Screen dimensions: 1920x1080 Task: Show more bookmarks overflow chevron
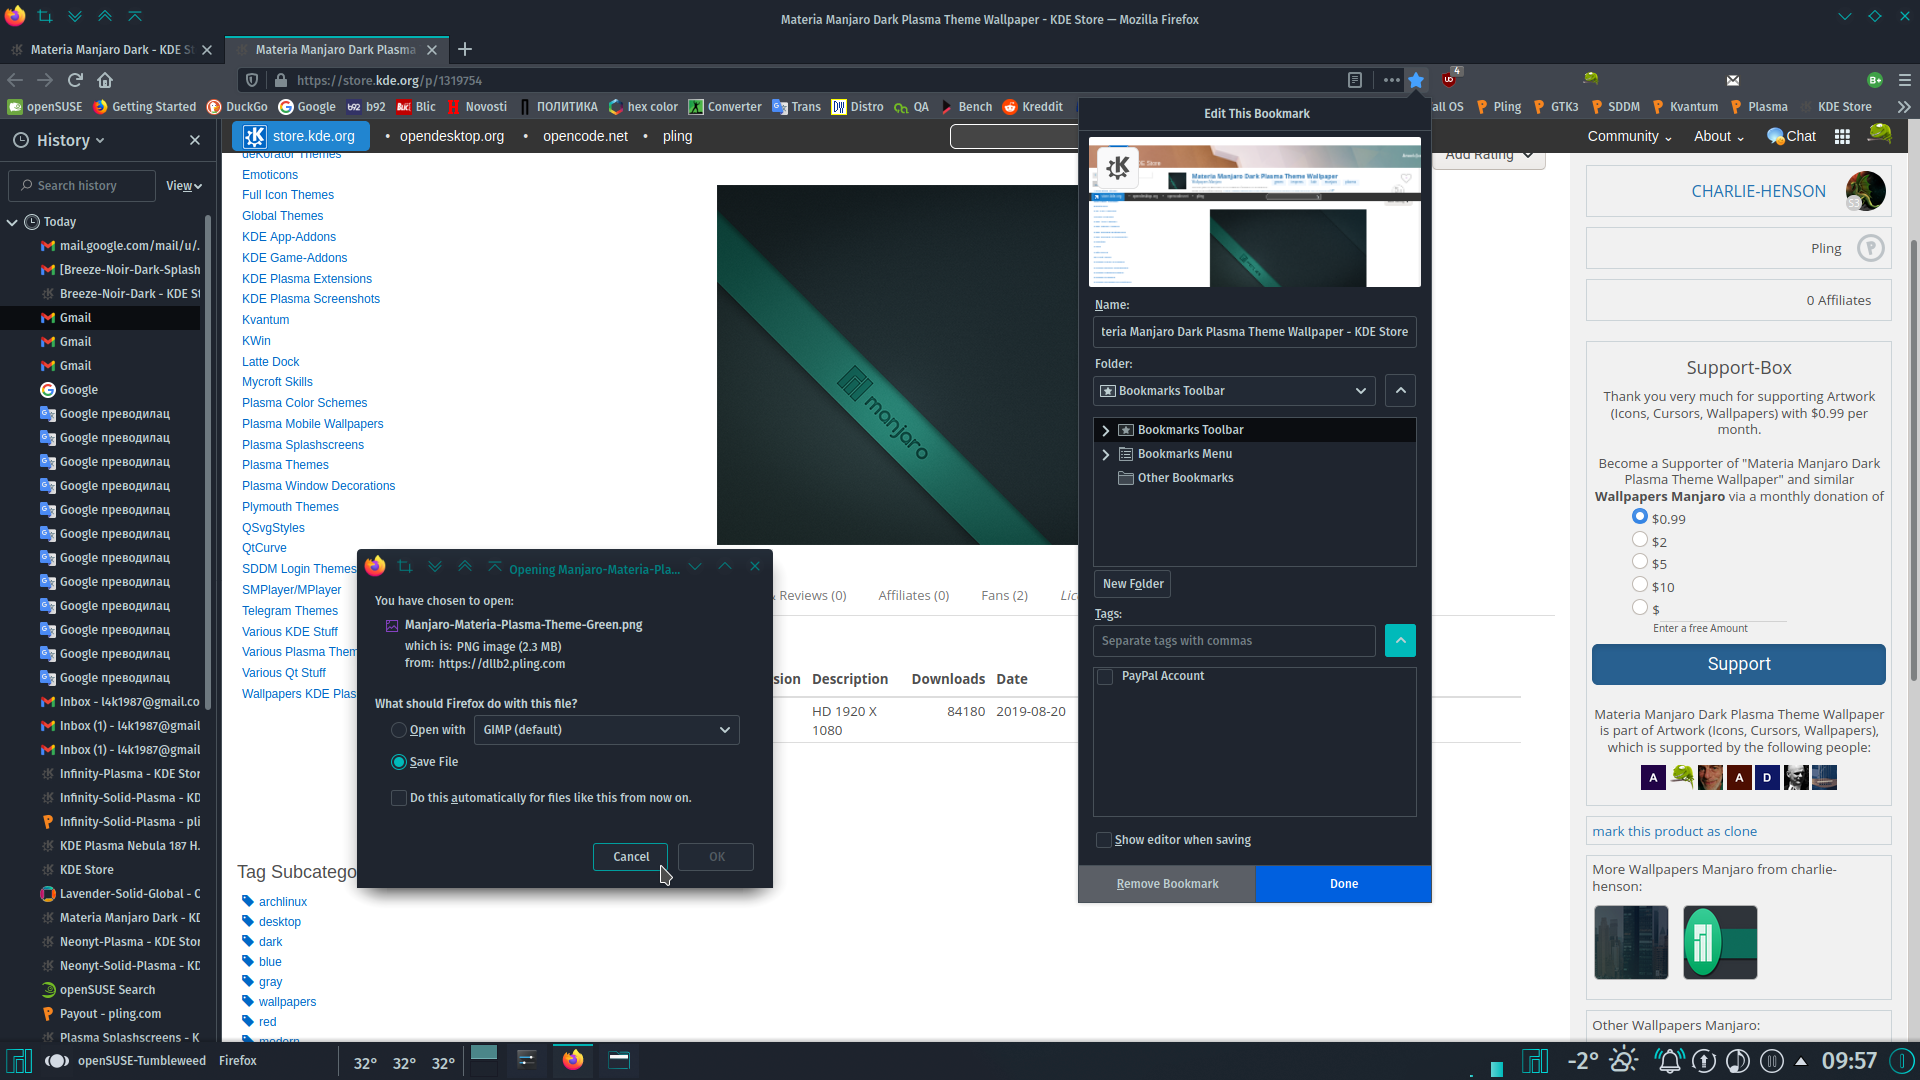[x=1904, y=107]
